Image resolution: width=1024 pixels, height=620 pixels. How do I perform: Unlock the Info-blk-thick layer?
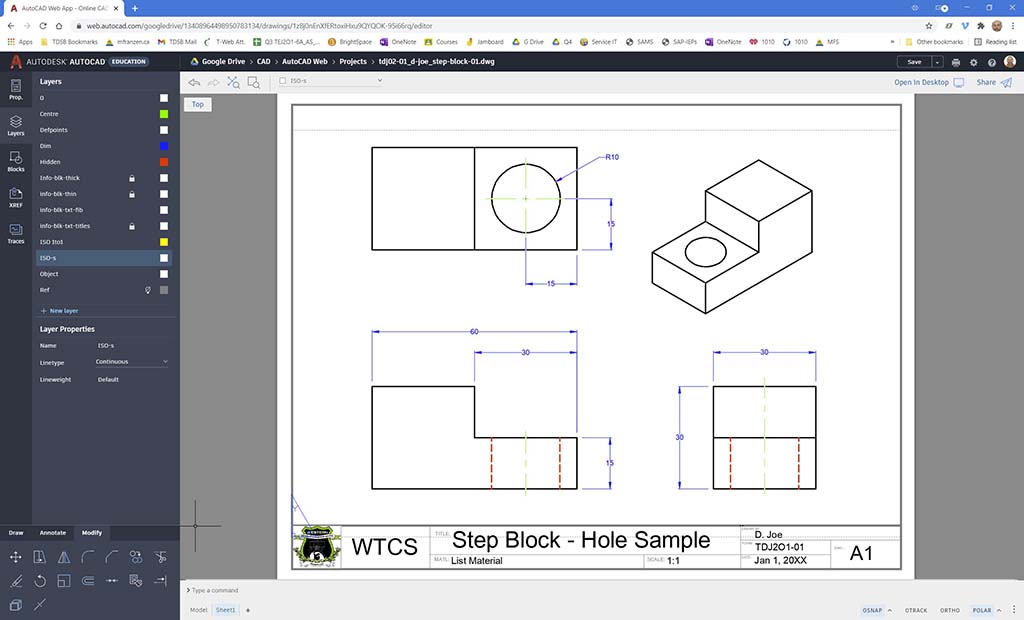131,178
